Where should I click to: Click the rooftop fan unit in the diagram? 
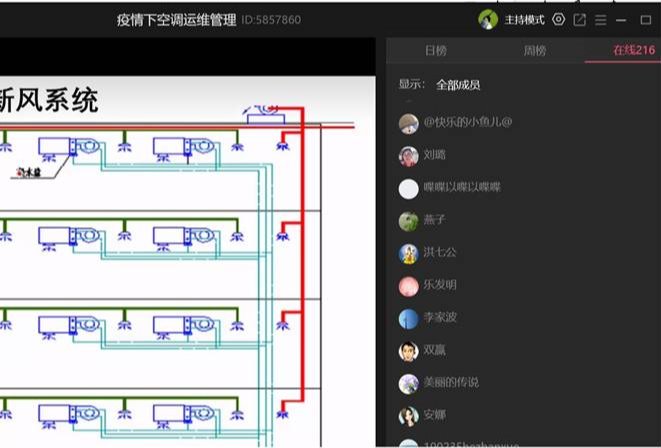pyautogui.click(x=266, y=115)
